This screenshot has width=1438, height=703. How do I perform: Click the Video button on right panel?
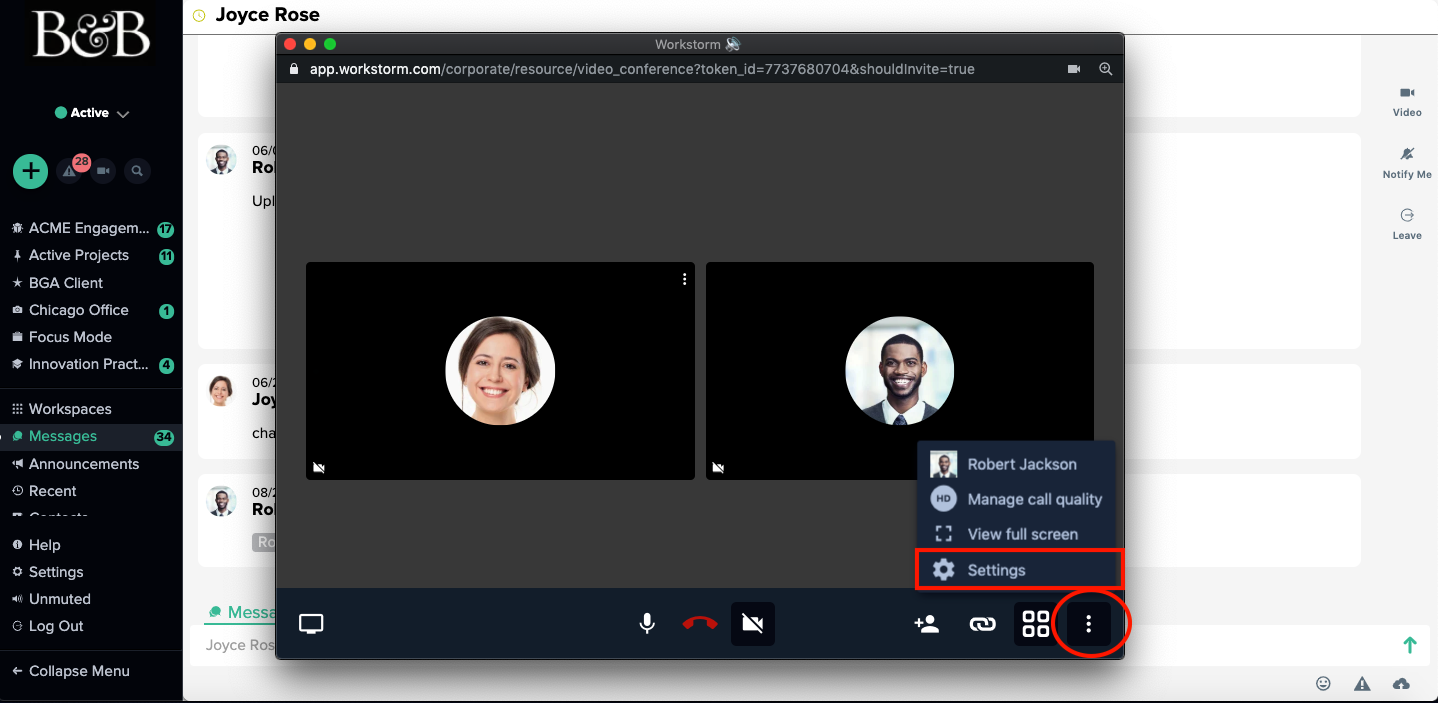point(1407,101)
